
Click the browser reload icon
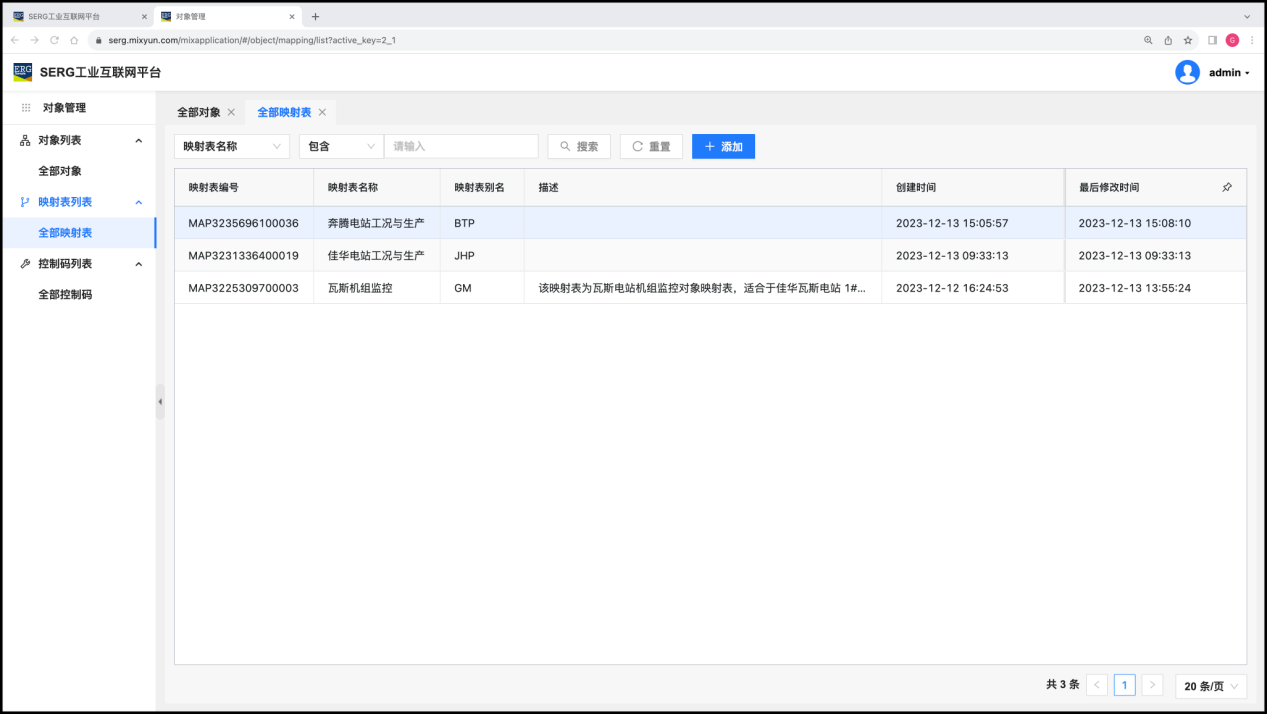pyautogui.click(x=54, y=40)
